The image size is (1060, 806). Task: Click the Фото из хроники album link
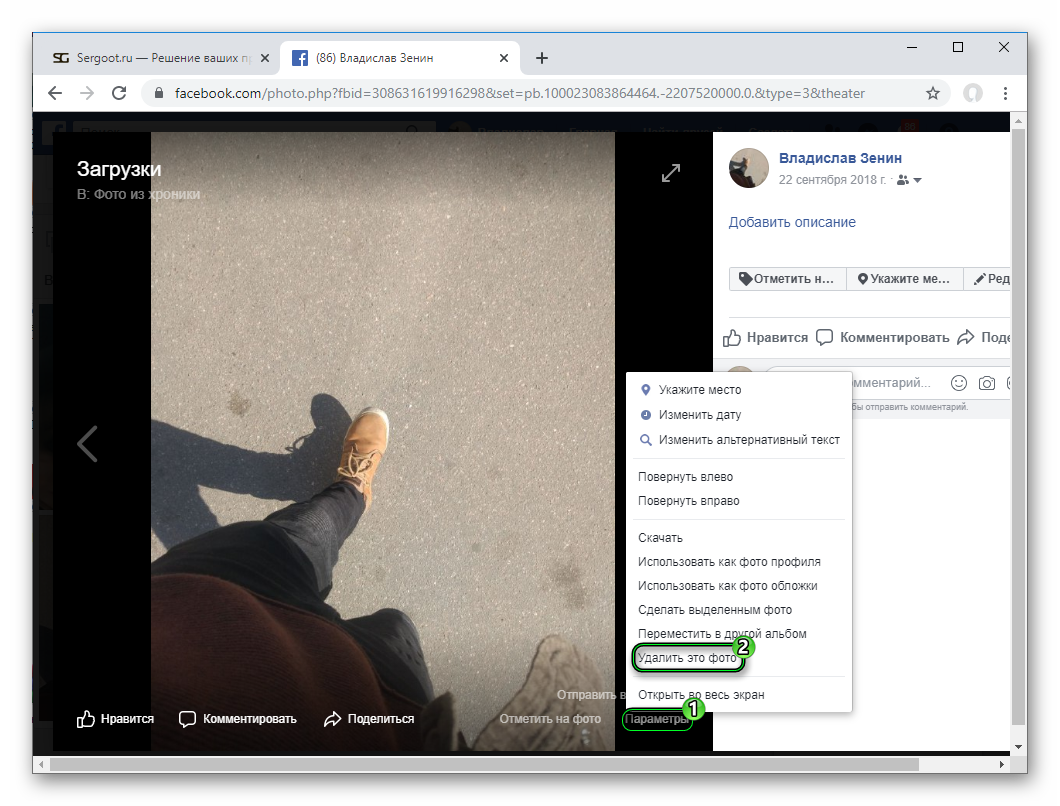tap(147, 195)
